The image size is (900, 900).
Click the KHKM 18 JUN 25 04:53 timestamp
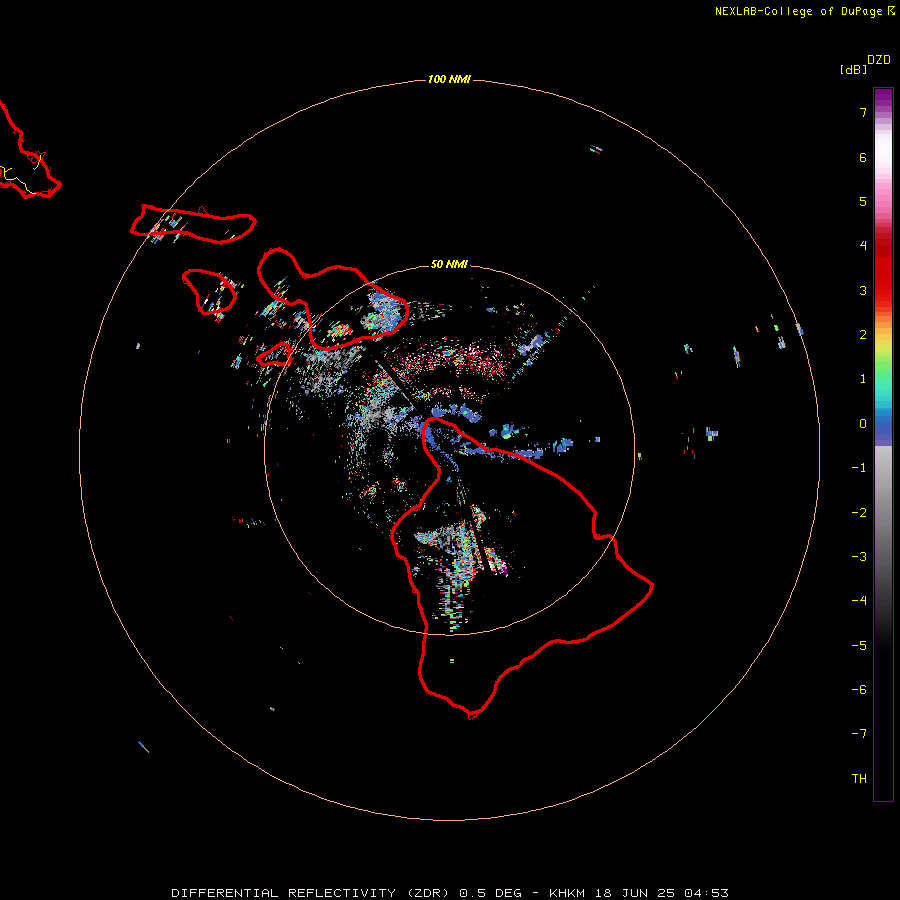(639, 893)
